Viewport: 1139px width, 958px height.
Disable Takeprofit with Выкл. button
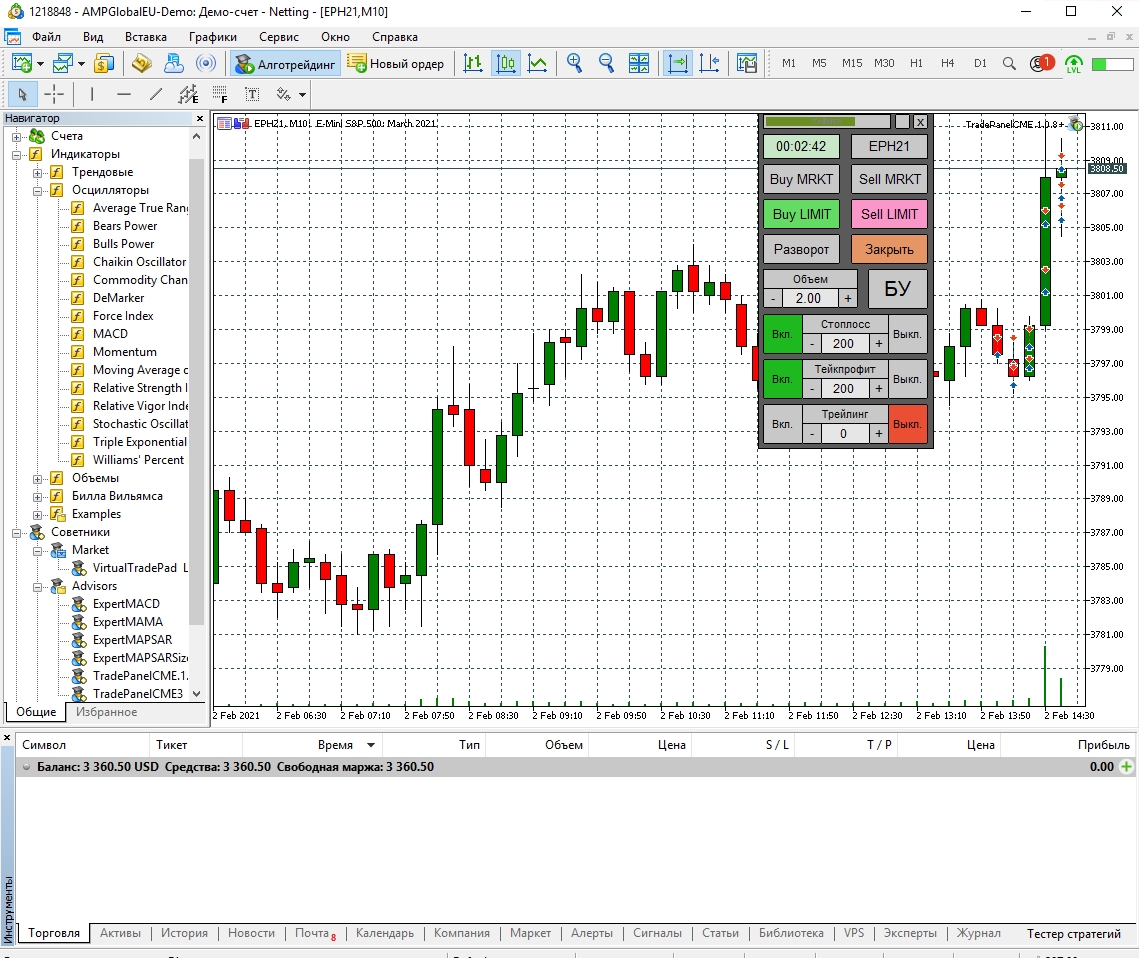point(907,379)
